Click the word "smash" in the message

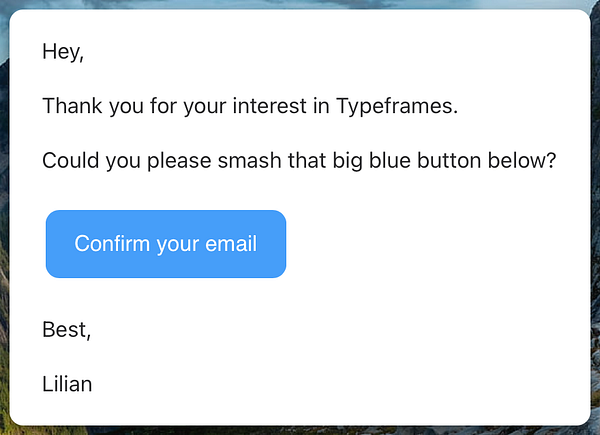click(x=249, y=160)
